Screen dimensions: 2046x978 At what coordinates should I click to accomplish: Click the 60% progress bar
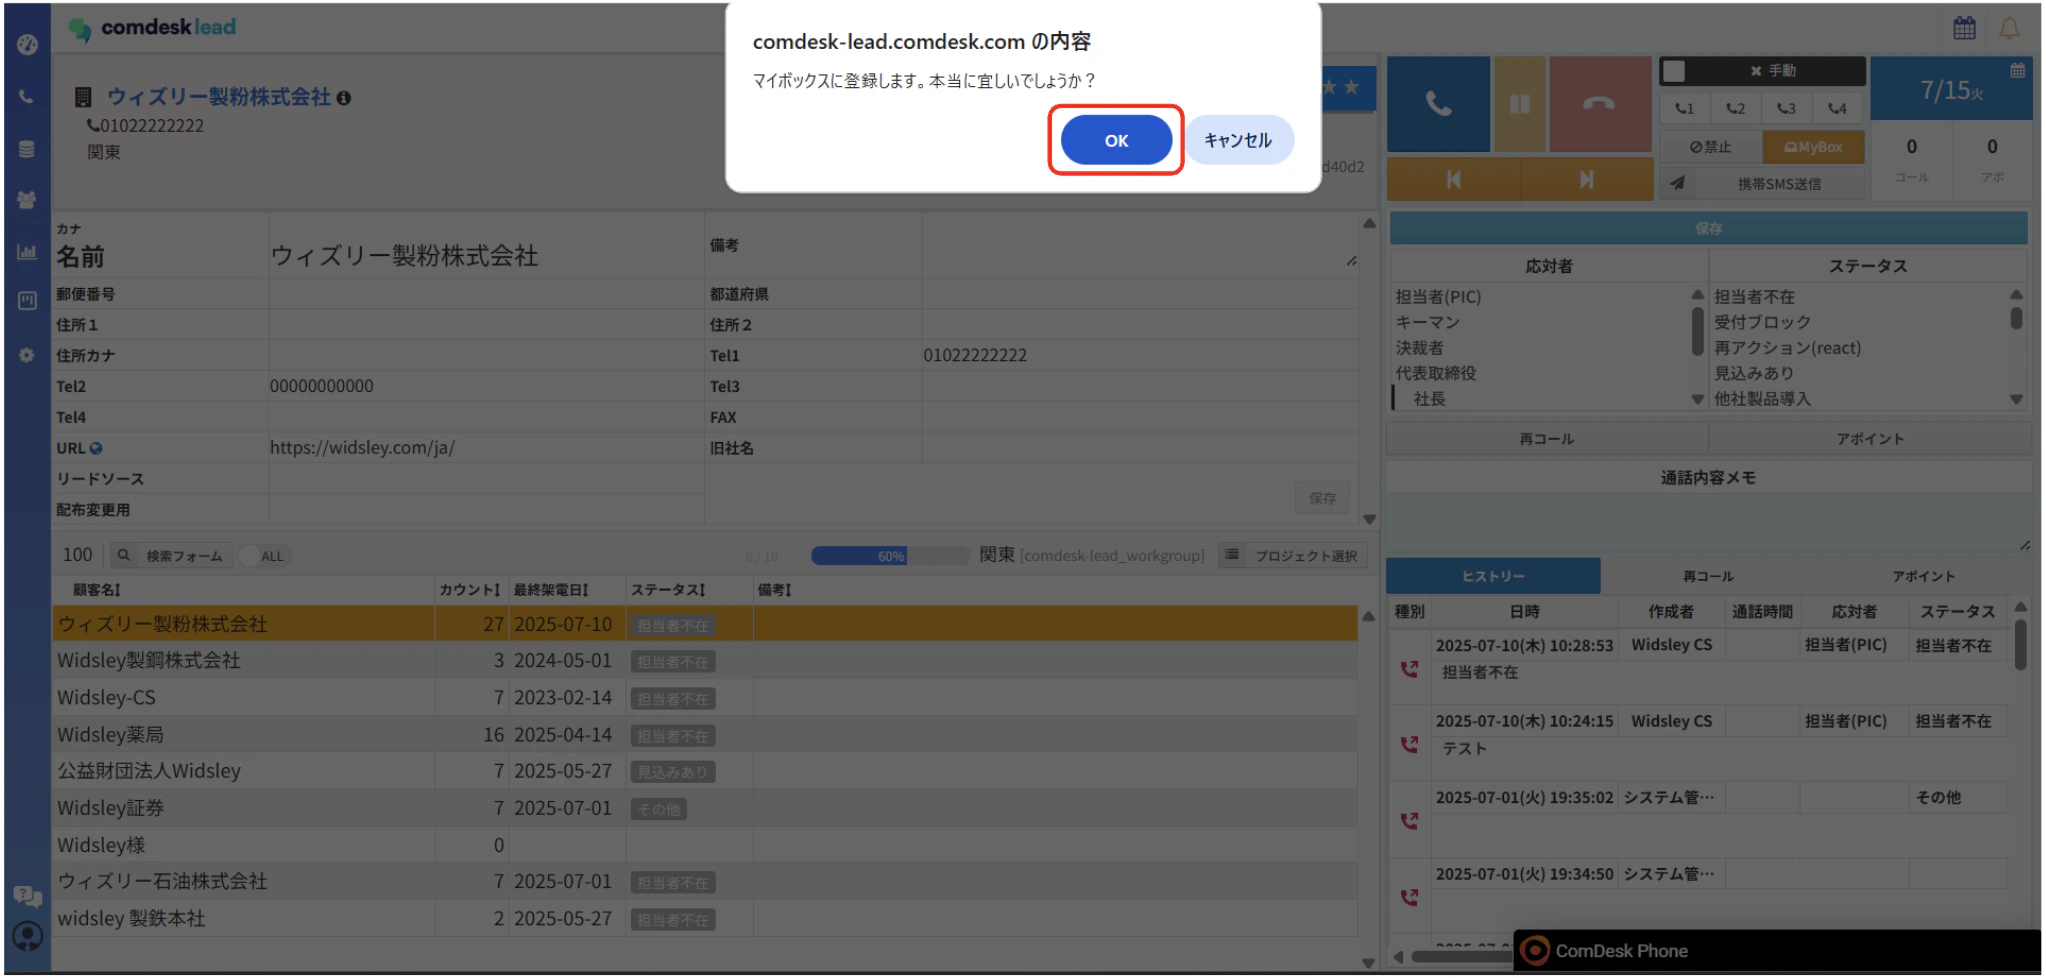click(x=889, y=556)
